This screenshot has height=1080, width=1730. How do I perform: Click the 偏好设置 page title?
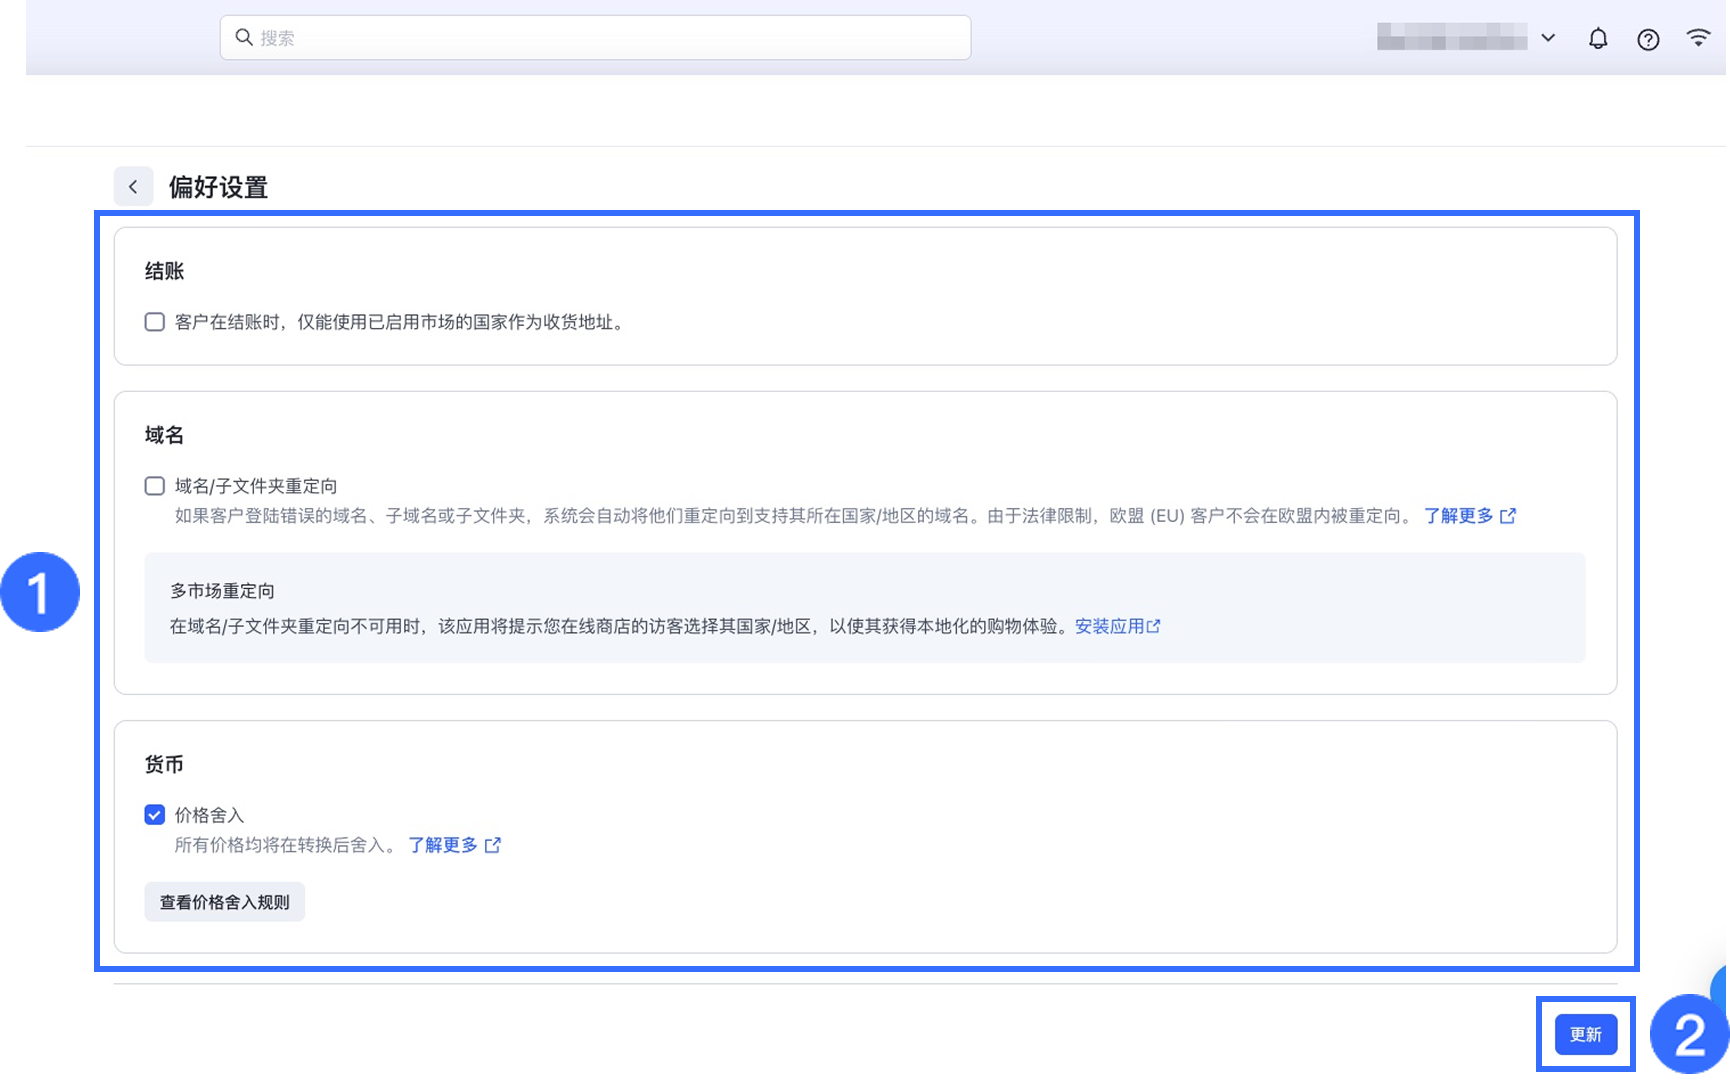tap(218, 187)
